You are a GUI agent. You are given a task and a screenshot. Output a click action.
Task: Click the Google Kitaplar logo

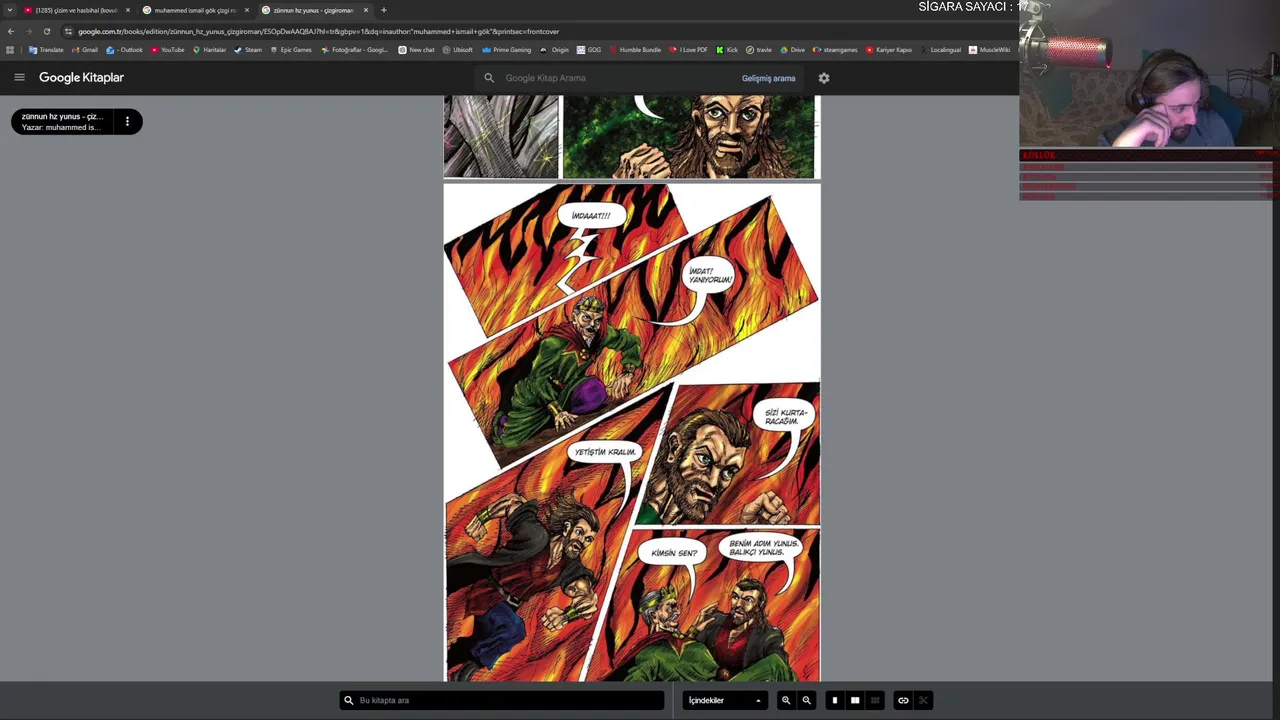pos(81,78)
